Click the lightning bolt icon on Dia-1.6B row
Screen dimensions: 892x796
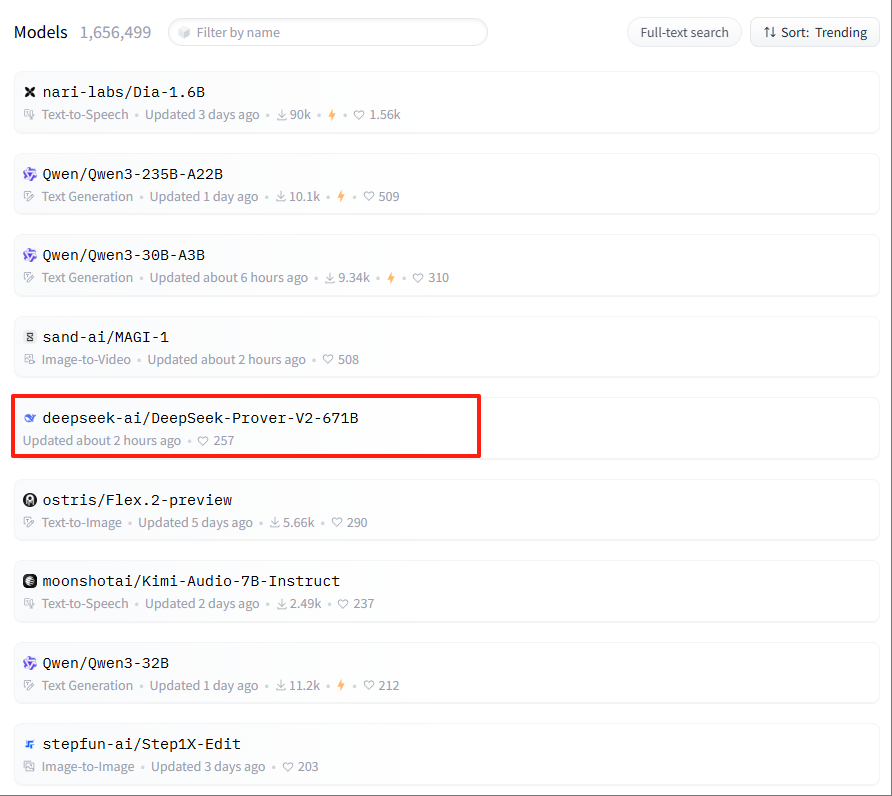(x=332, y=115)
